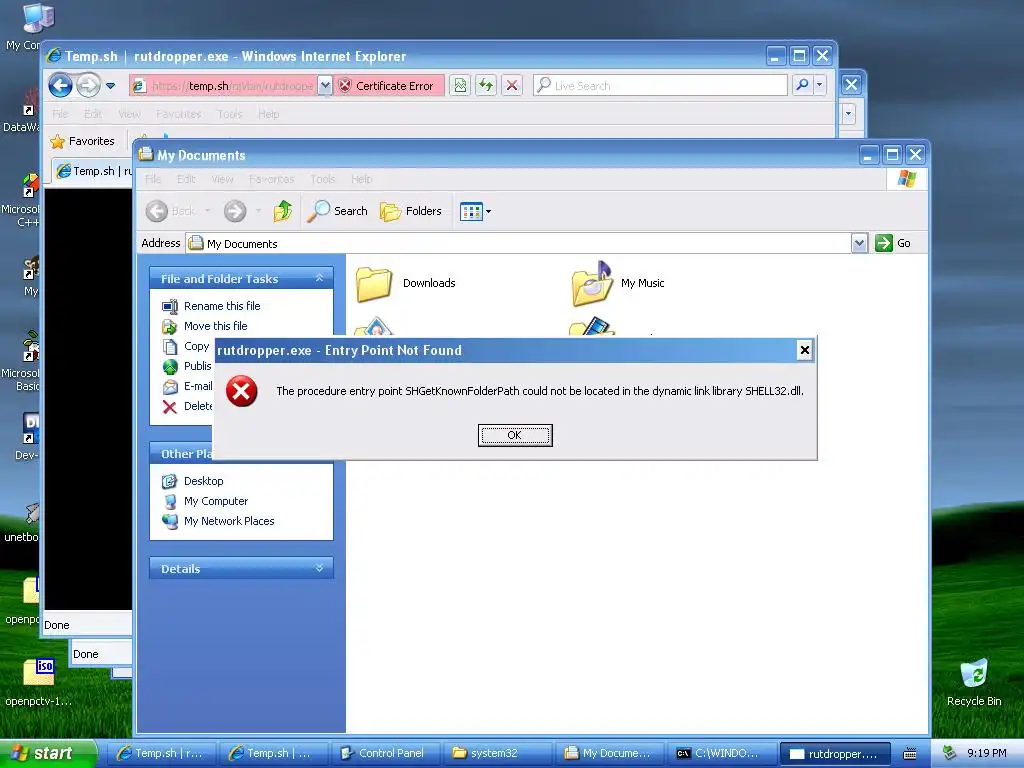The height and width of the screenshot is (768, 1024).
Task: Stop loading the Internet Explorer page
Action: click(512, 86)
